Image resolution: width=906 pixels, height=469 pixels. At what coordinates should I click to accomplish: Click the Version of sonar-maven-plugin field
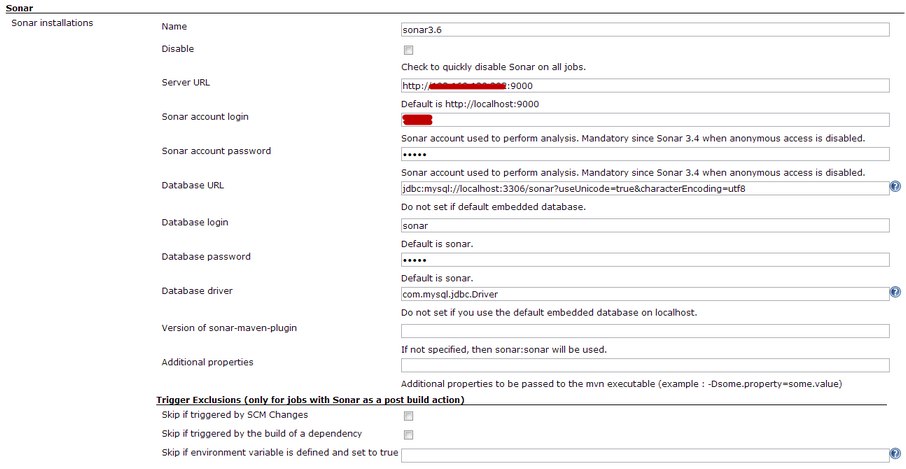(645, 331)
